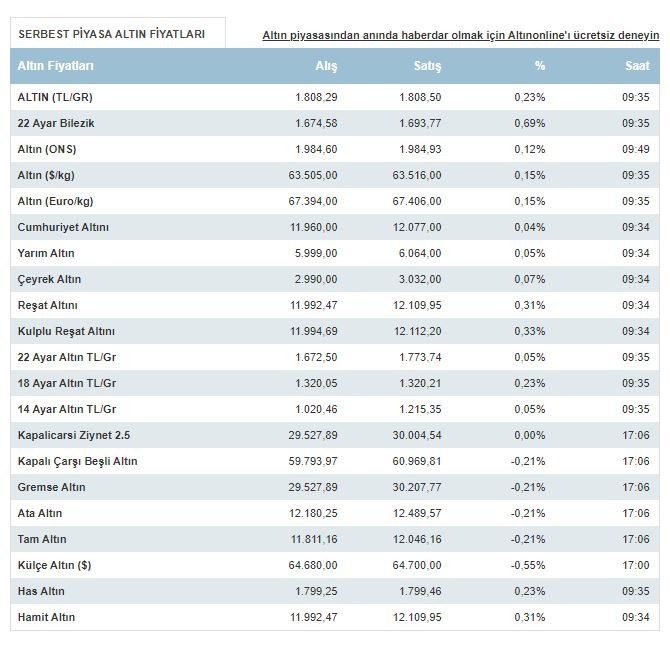
Task: Open Yarım Altın price entry
Action: coord(46,253)
